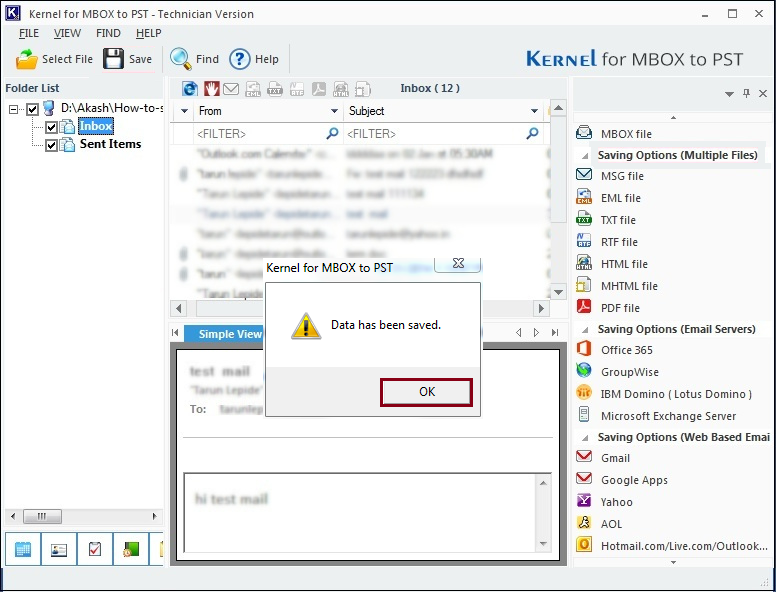Click the calendar icon in bottom-left bar
This screenshot has height=592, width=776.
(x=23, y=549)
